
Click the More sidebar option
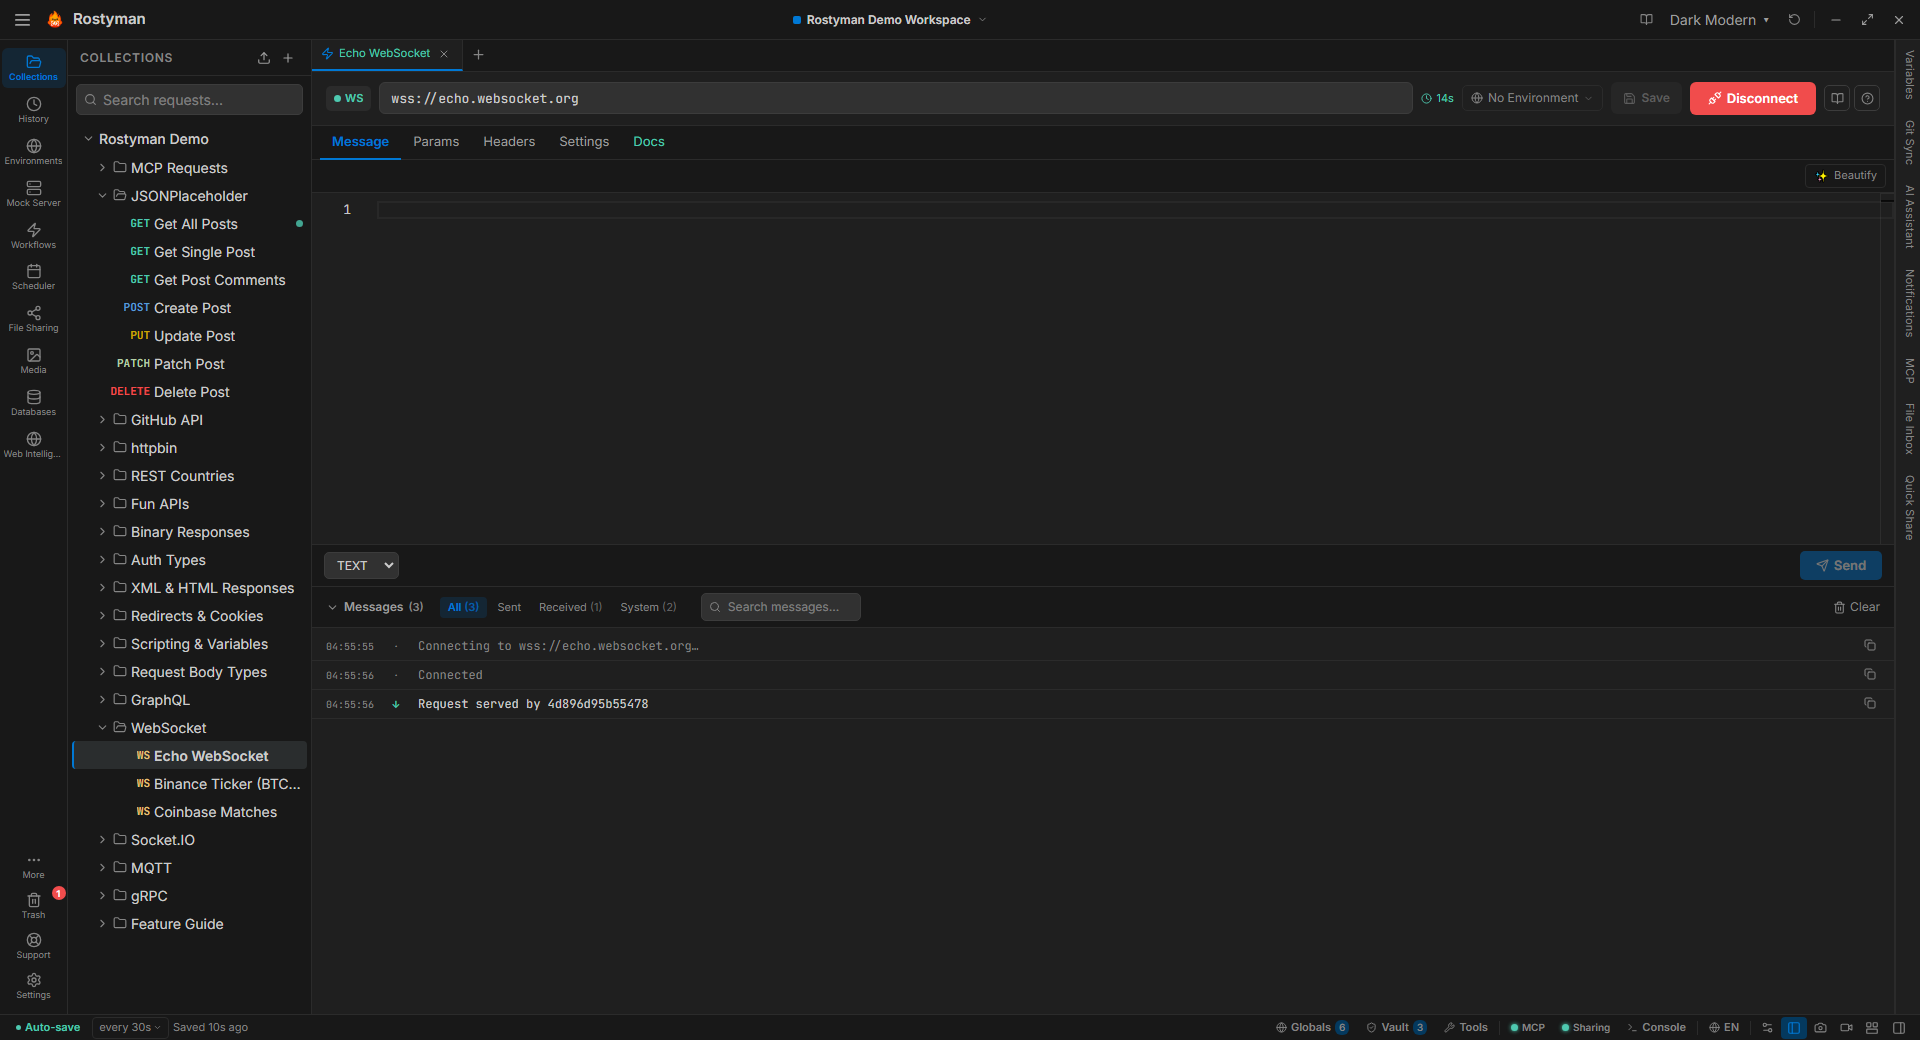pyautogui.click(x=33, y=866)
